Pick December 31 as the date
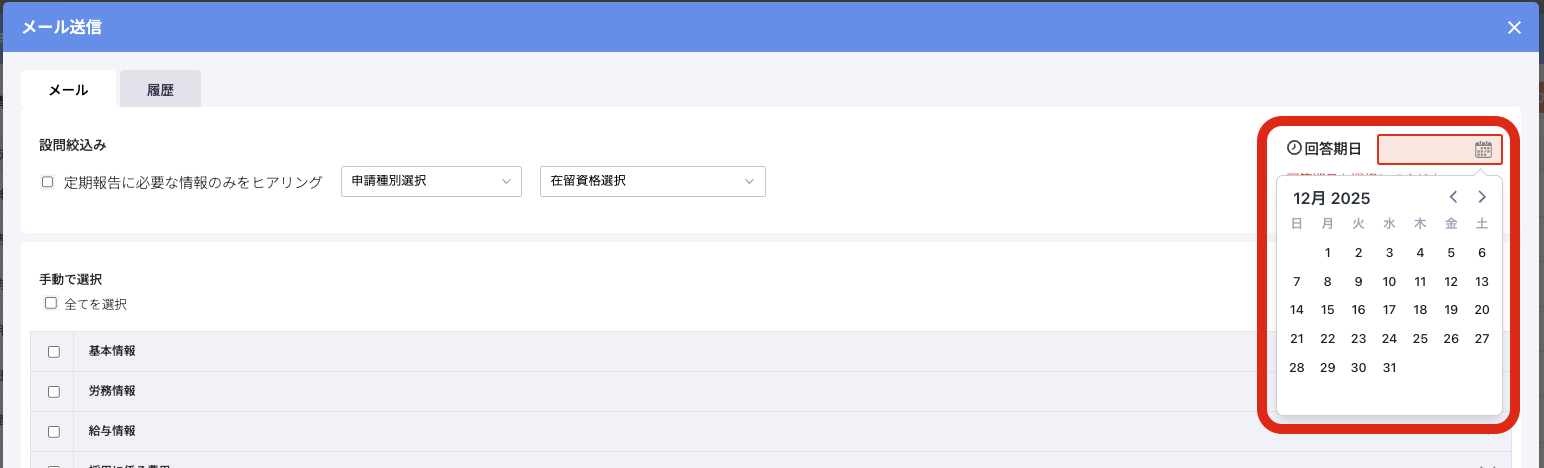 [1389, 368]
